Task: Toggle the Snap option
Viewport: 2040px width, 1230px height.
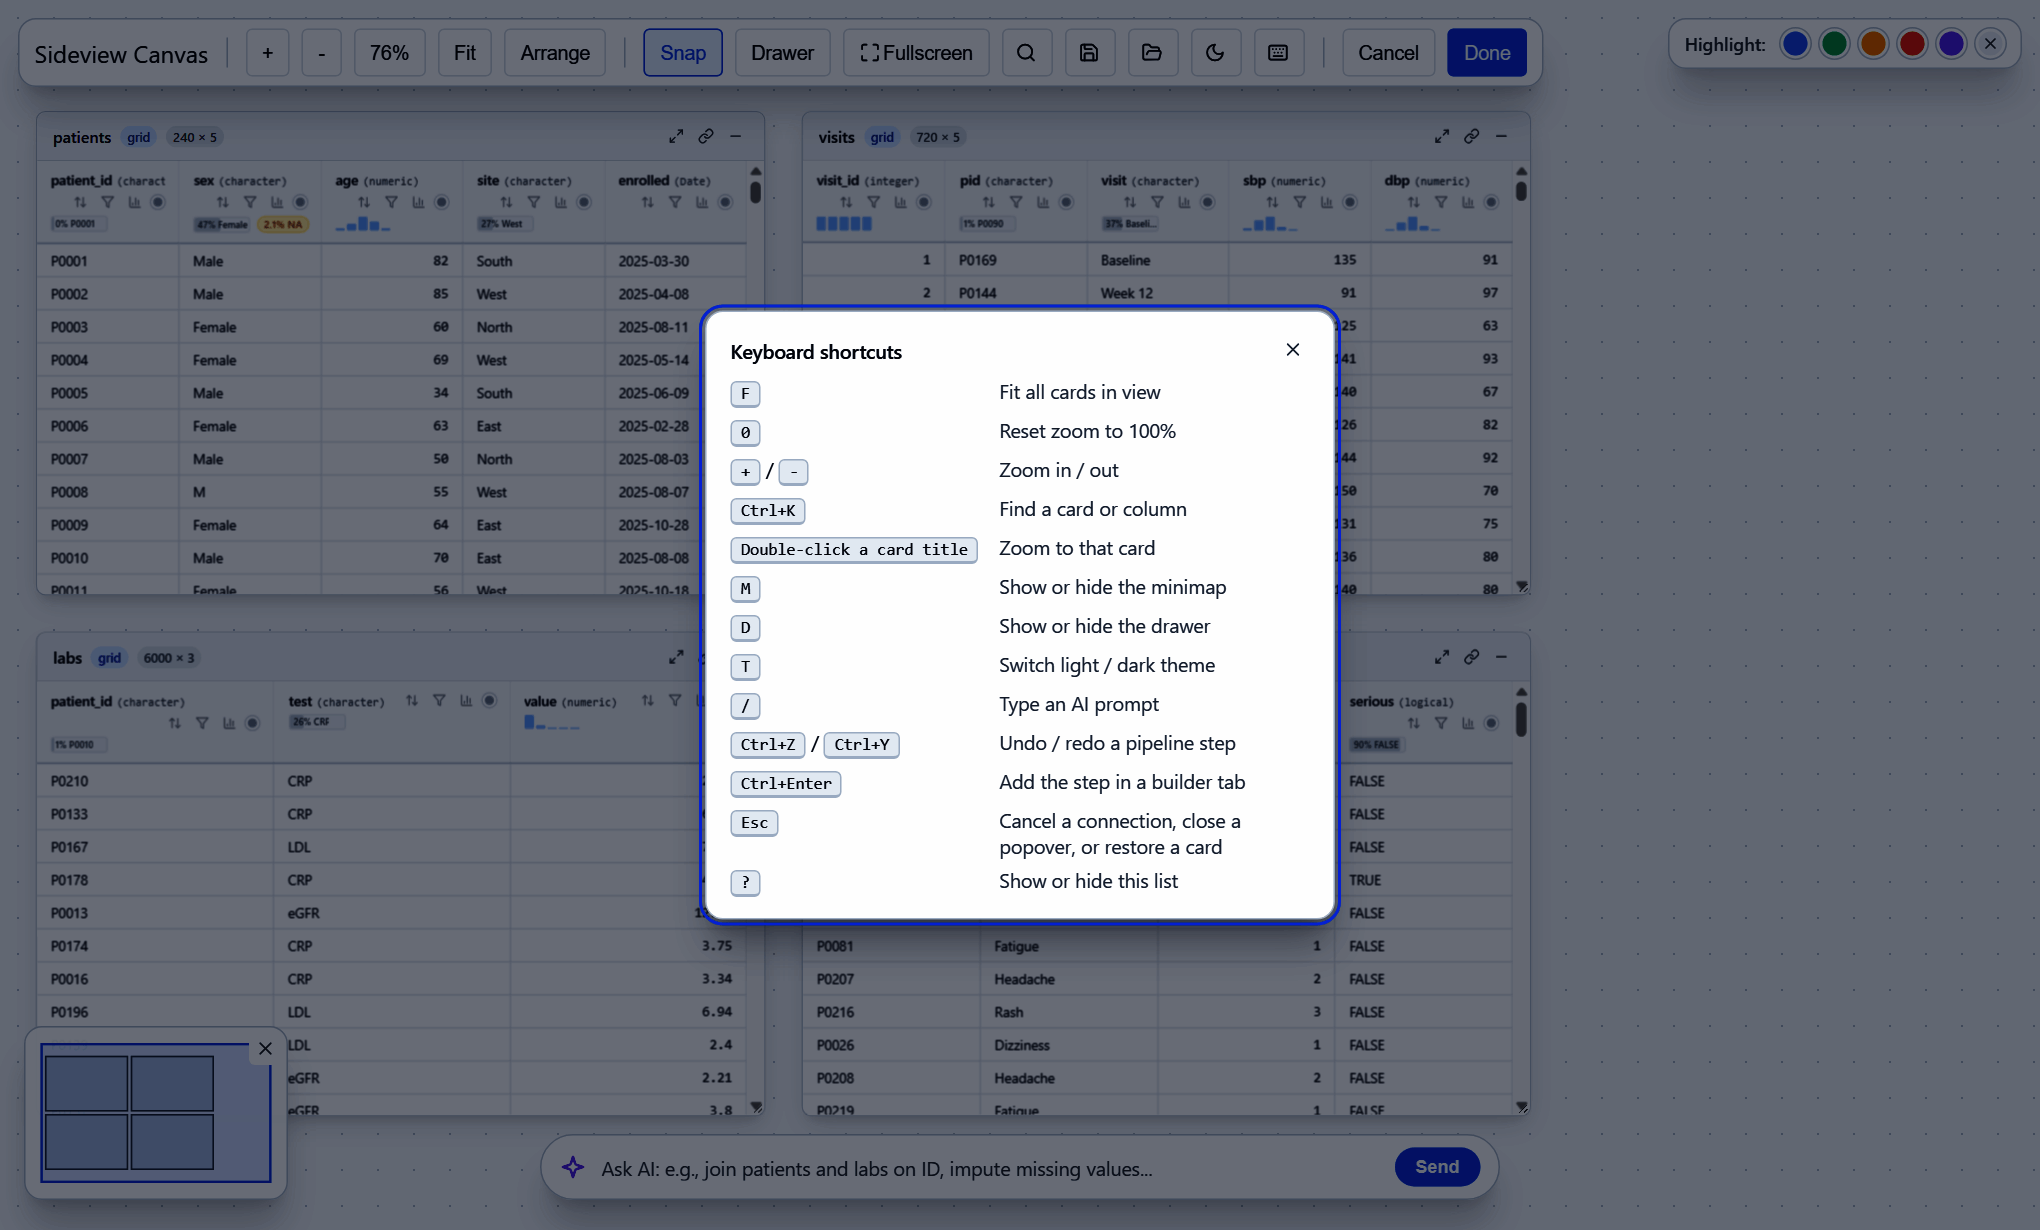Action: (x=683, y=53)
